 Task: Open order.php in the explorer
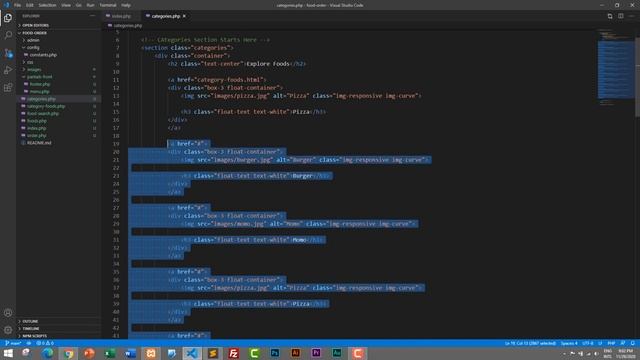[37, 136]
